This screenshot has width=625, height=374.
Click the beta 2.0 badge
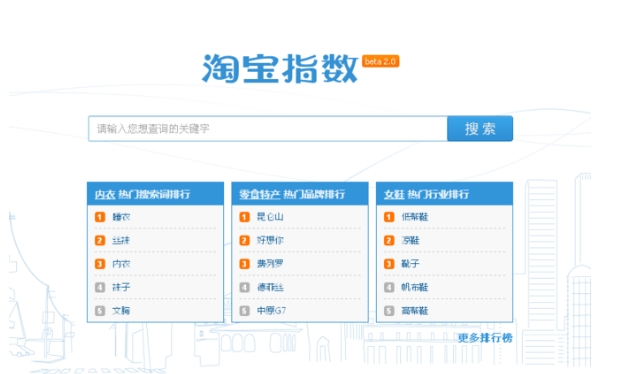click(x=380, y=61)
